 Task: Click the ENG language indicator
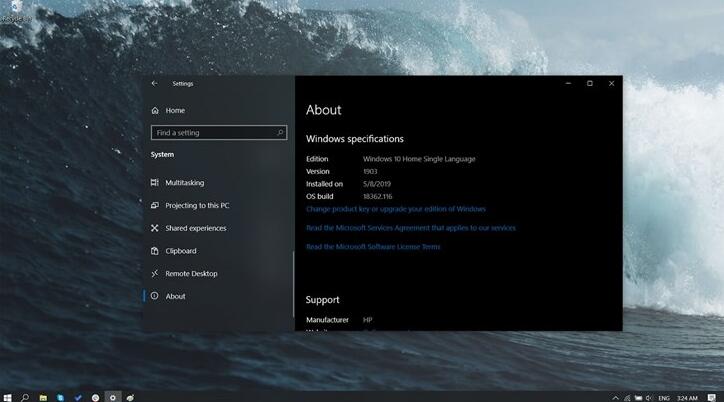point(664,398)
